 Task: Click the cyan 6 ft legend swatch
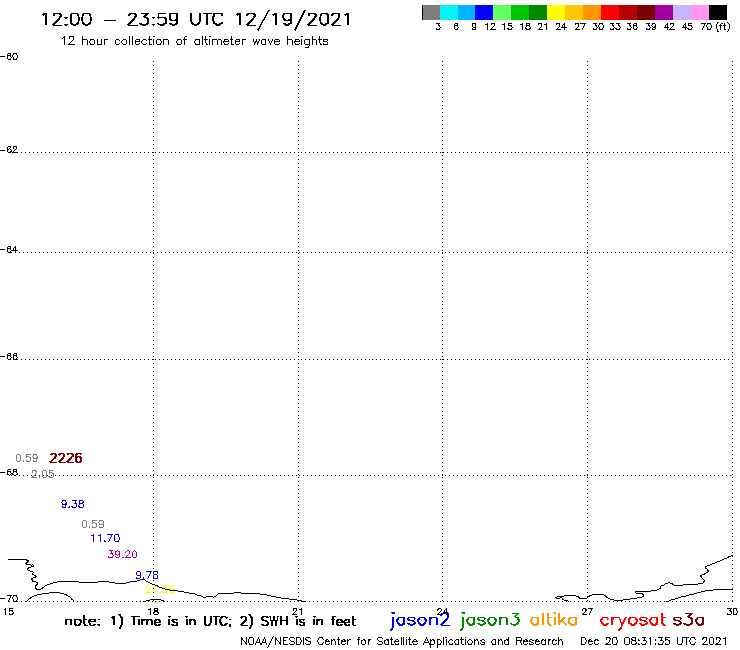(x=449, y=12)
